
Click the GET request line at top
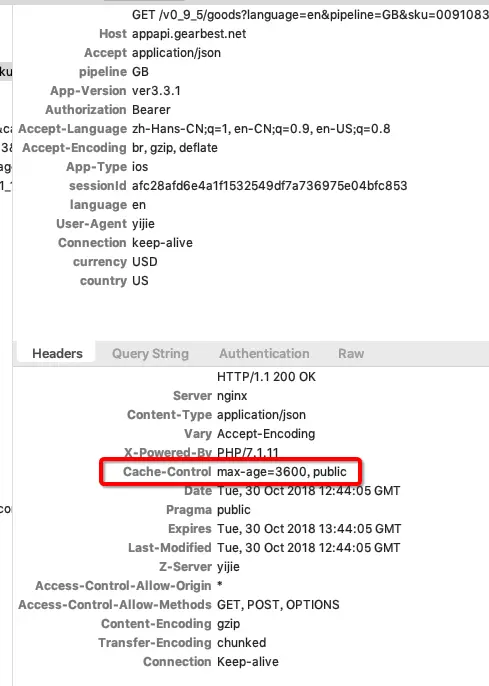pyautogui.click(x=310, y=15)
